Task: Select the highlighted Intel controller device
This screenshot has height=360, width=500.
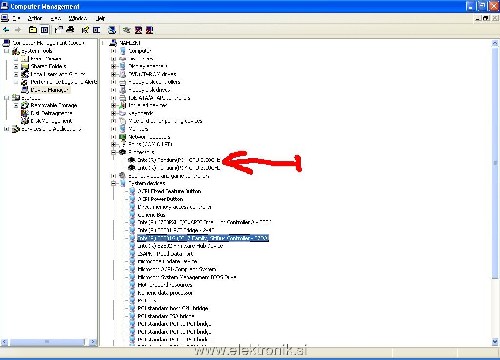Action: point(203,238)
